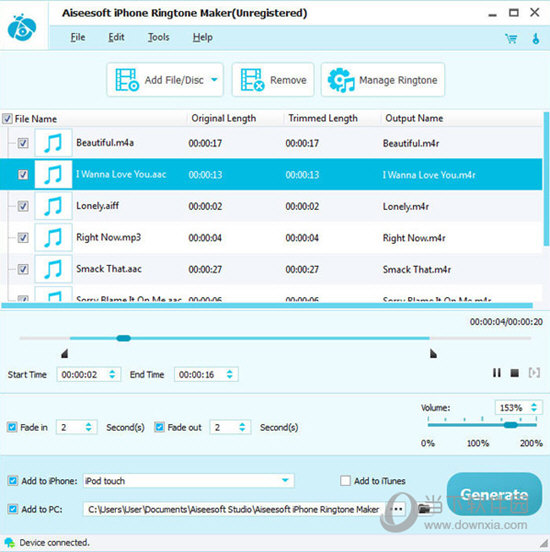
Task: Click the Original Length column header
Action: click(x=224, y=118)
